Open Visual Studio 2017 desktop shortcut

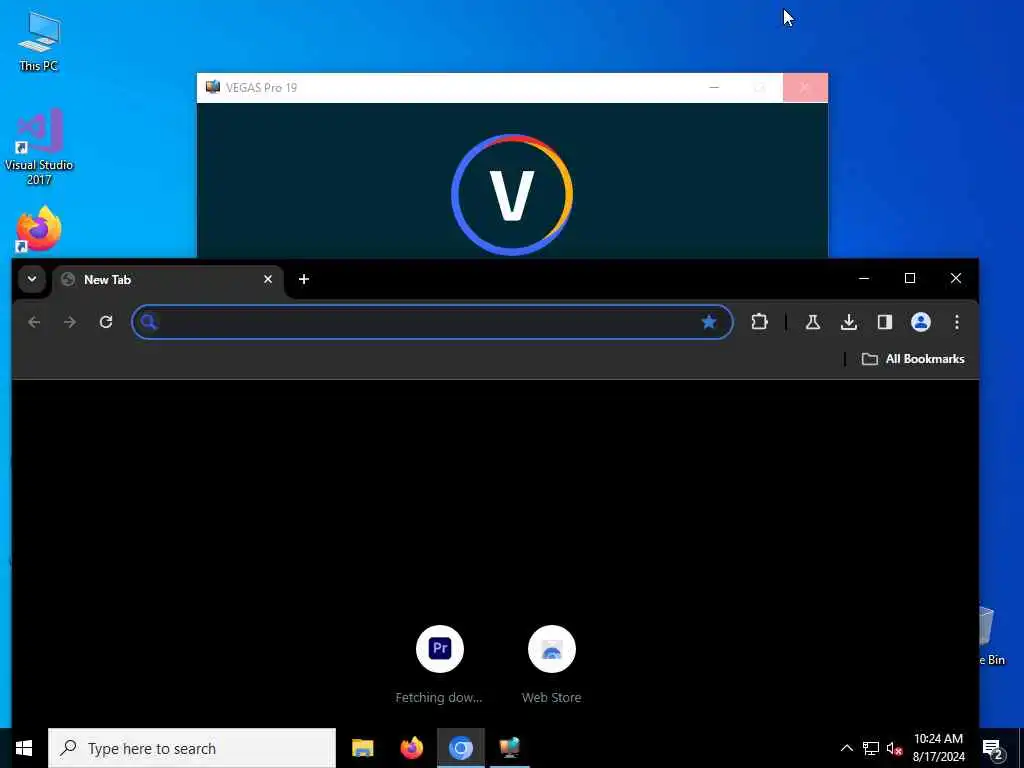[x=39, y=146]
